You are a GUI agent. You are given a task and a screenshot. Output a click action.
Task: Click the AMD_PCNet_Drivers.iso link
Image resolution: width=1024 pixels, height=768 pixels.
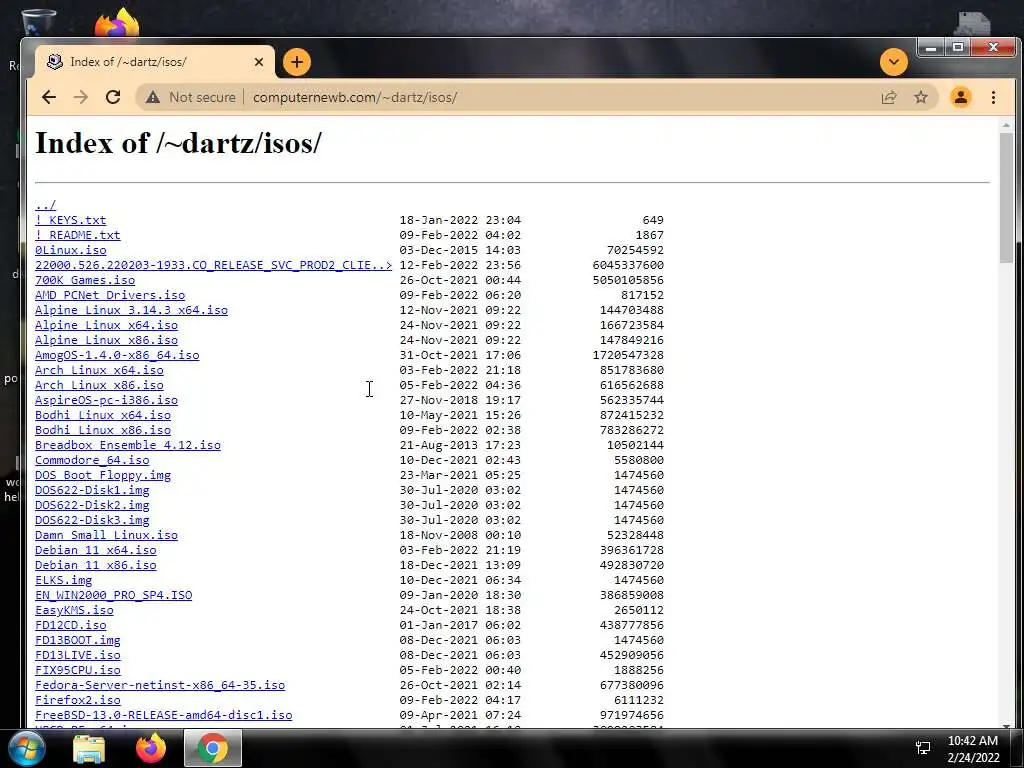(110, 295)
